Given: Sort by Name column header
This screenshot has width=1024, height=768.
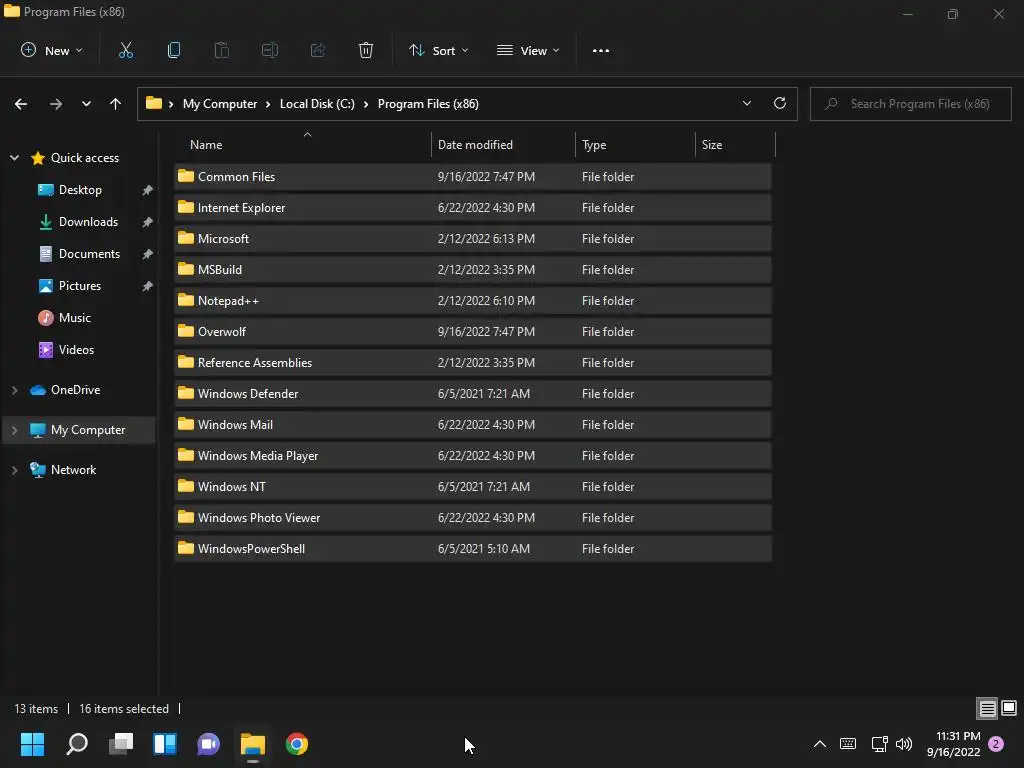Looking at the screenshot, I should pos(303,144).
